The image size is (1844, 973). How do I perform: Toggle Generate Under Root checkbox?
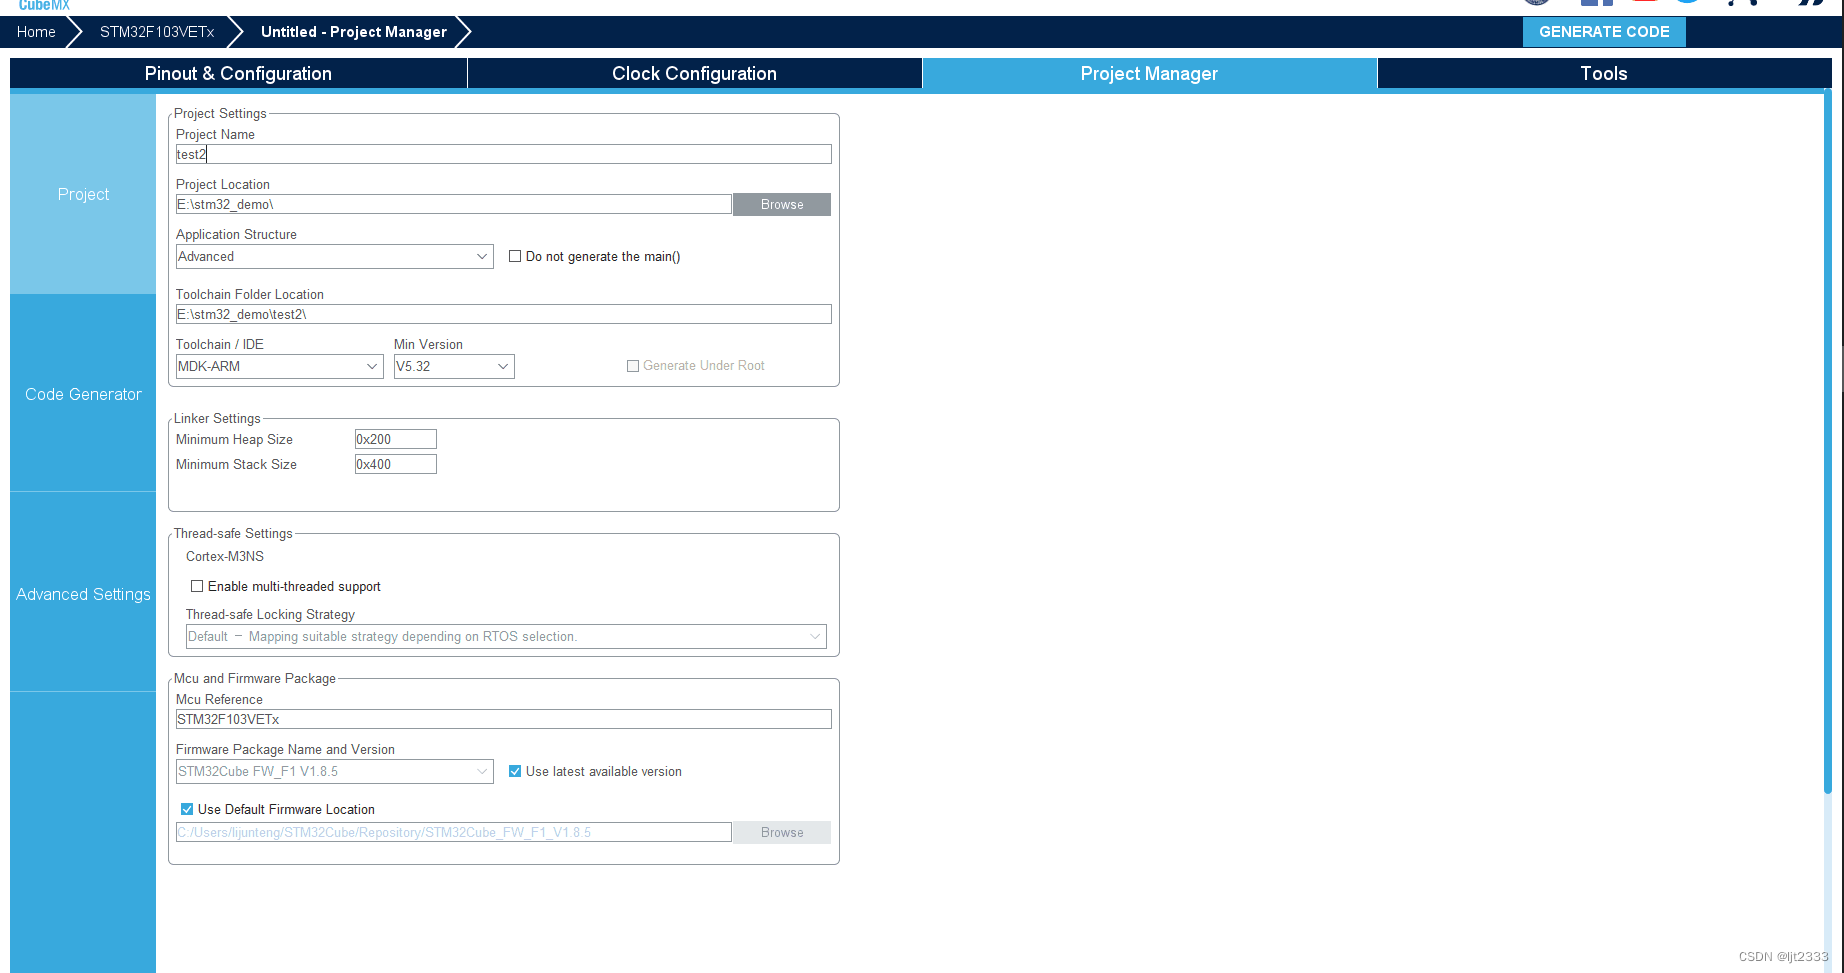click(x=633, y=366)
